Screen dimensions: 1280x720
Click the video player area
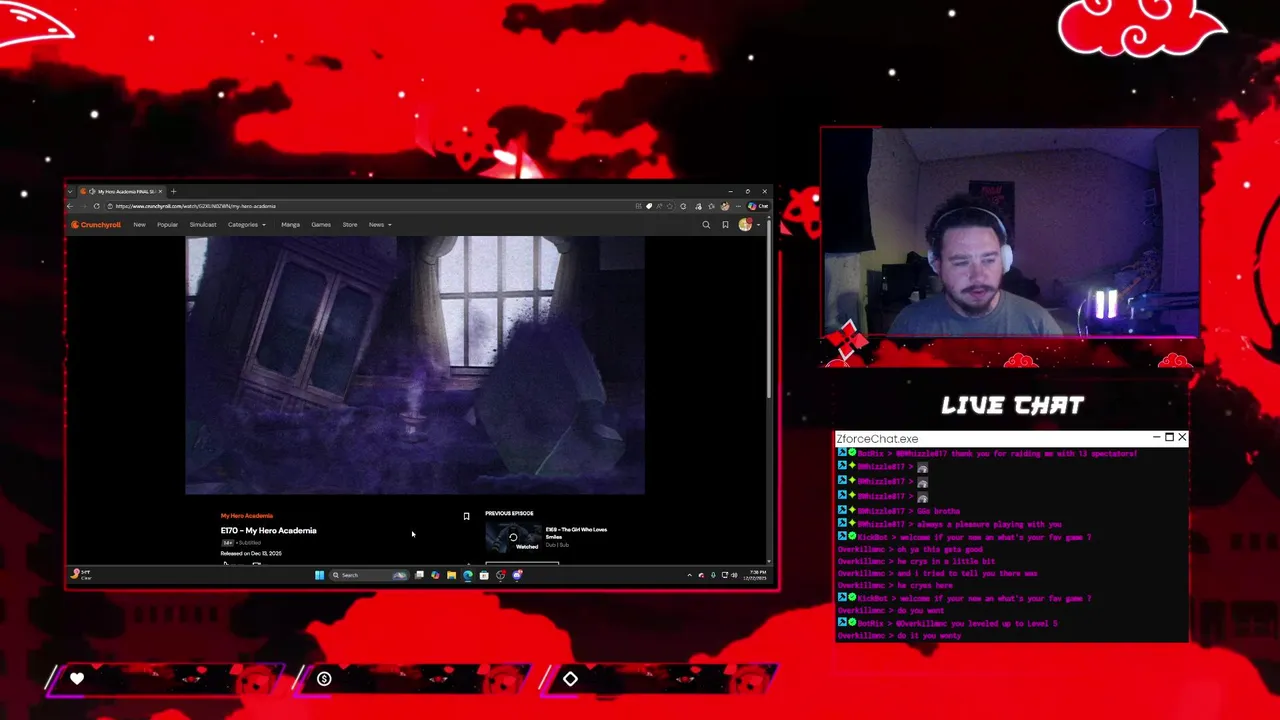pos(415,366)
